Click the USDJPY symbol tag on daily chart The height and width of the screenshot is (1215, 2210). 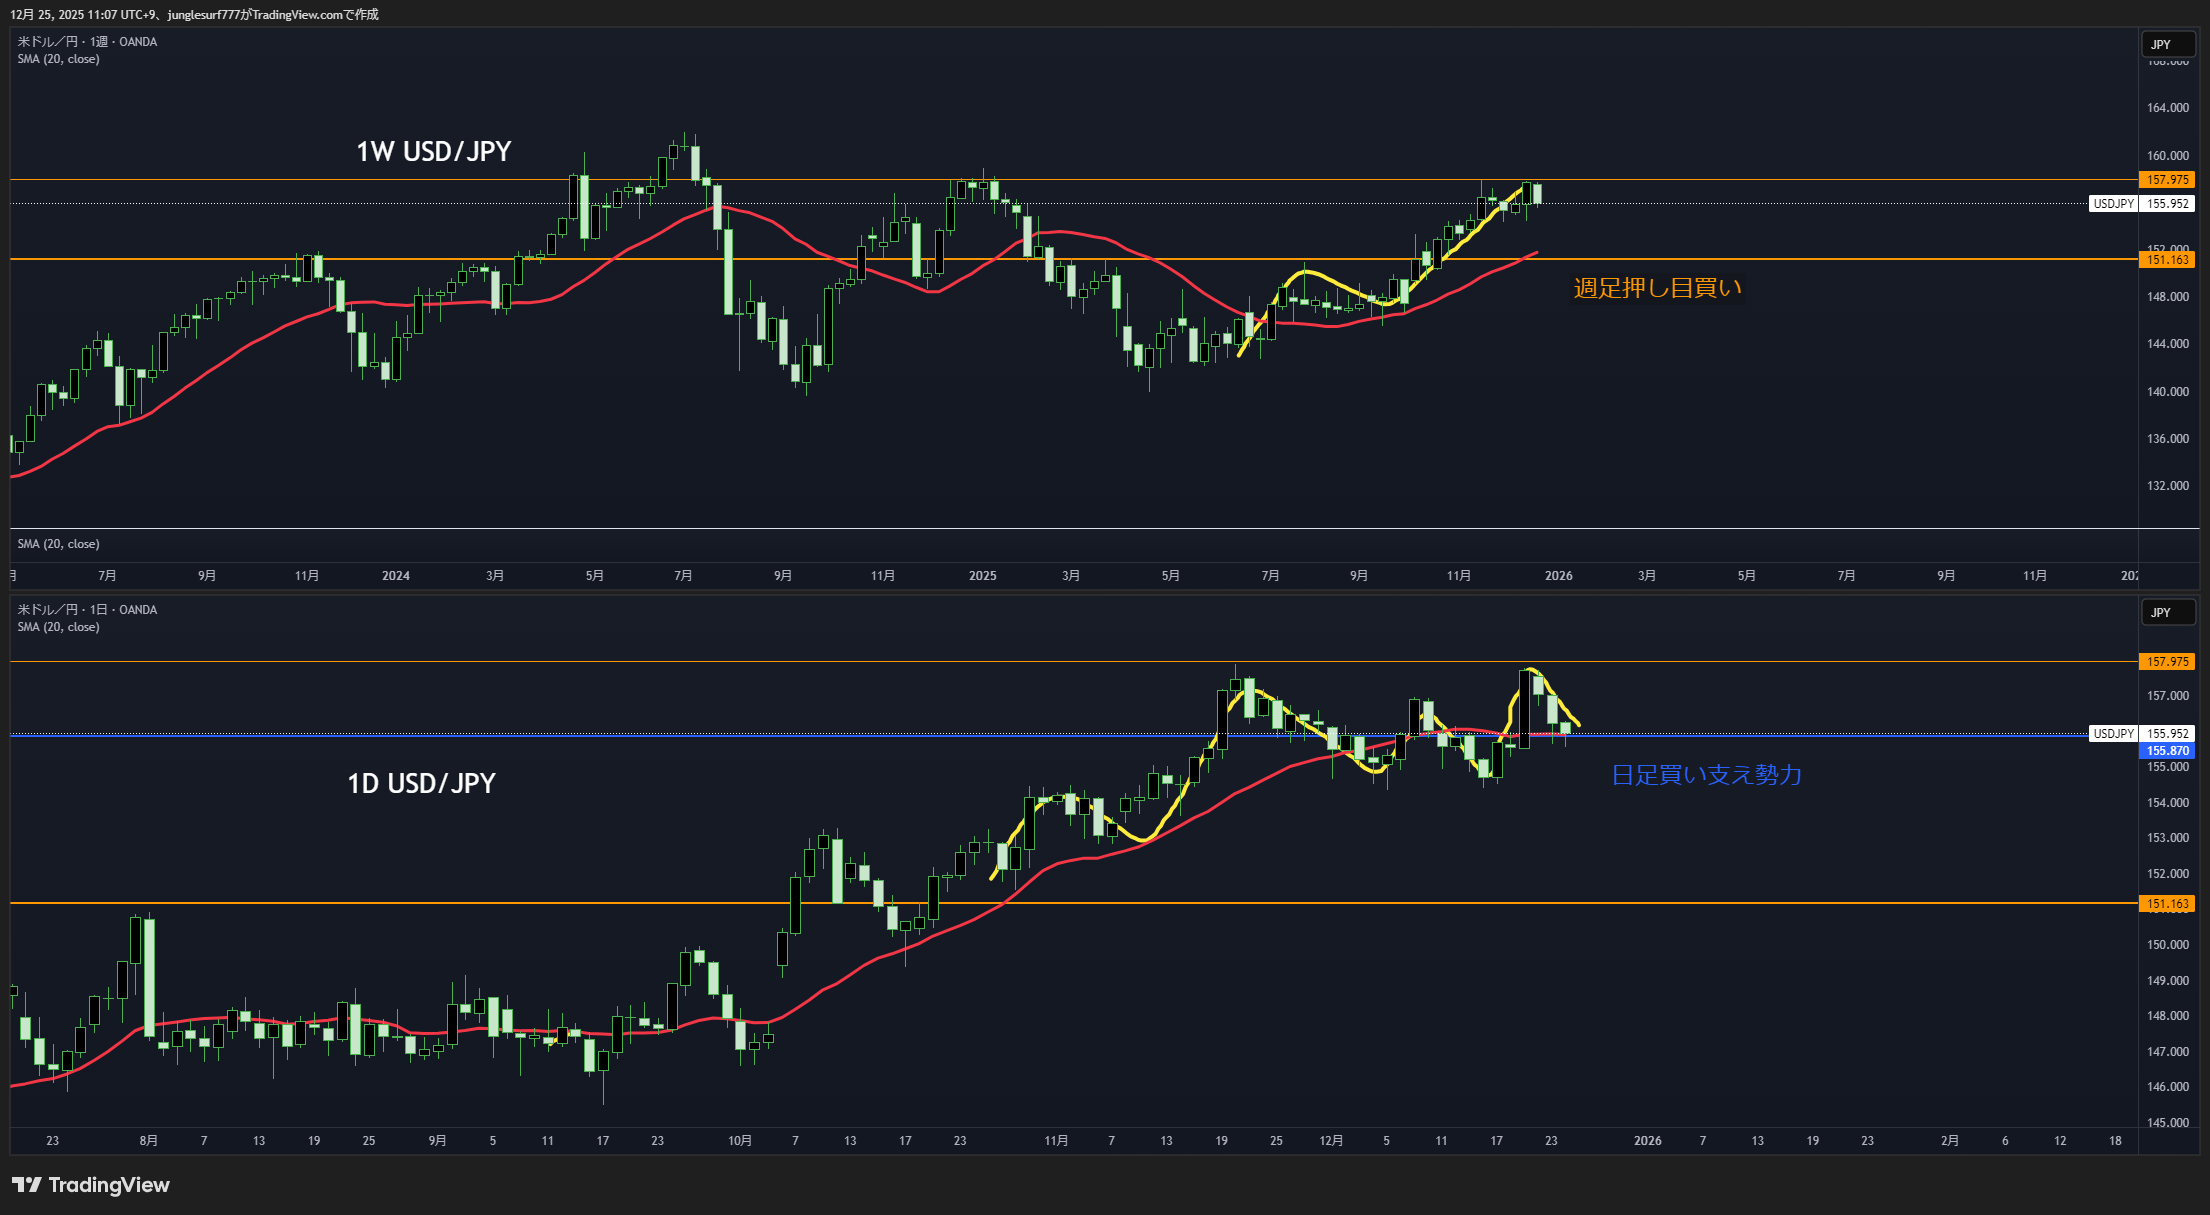point(2113,734)
